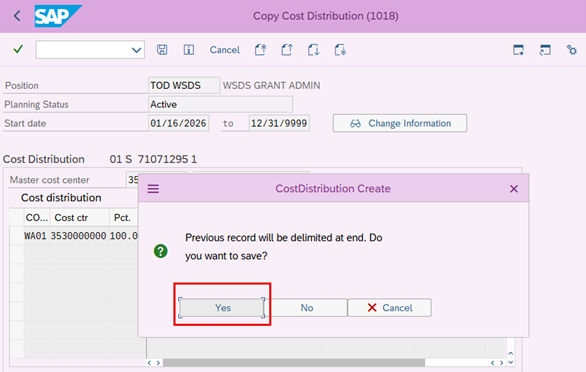The image size is (586, 372).
Task: Select the WA01 row selector box
Action: point(17,236)
